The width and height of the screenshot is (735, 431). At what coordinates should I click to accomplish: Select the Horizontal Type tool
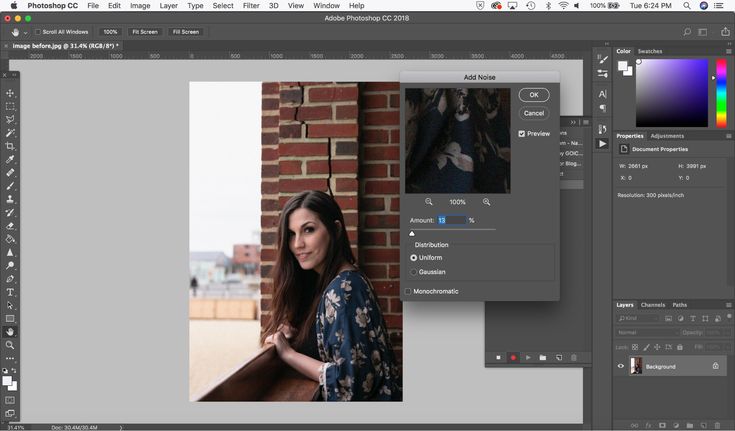pos(10,292)
